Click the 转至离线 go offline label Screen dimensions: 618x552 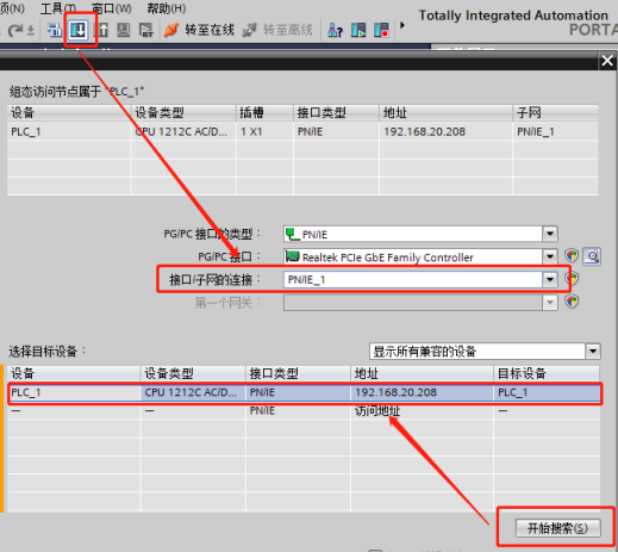point(288,30)
